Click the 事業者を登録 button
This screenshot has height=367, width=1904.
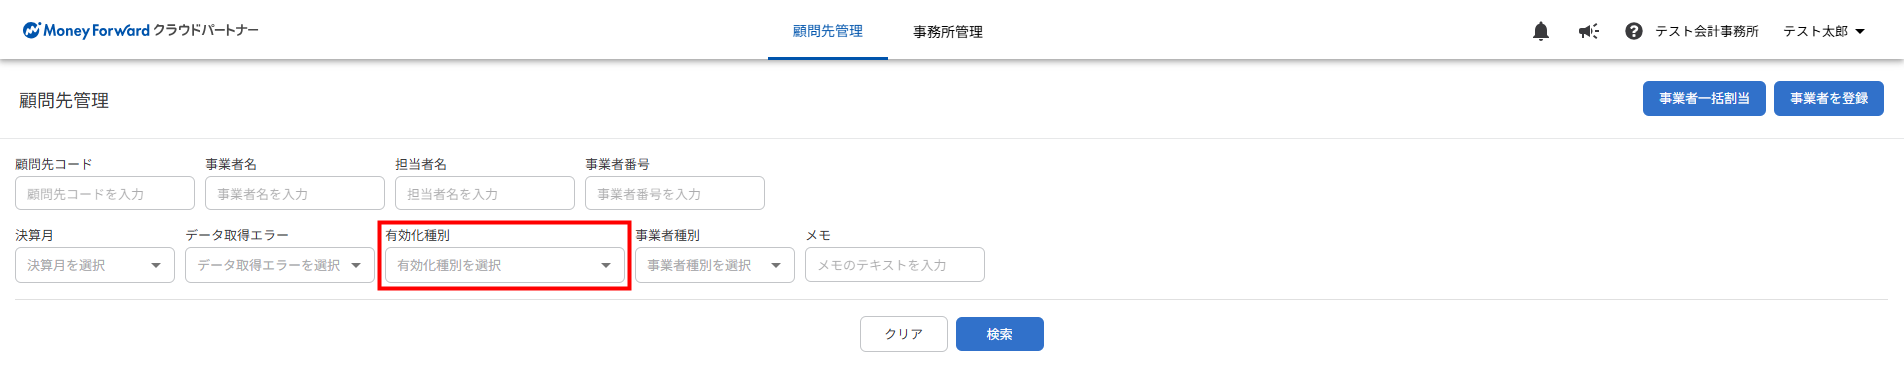click(1829, 98)
